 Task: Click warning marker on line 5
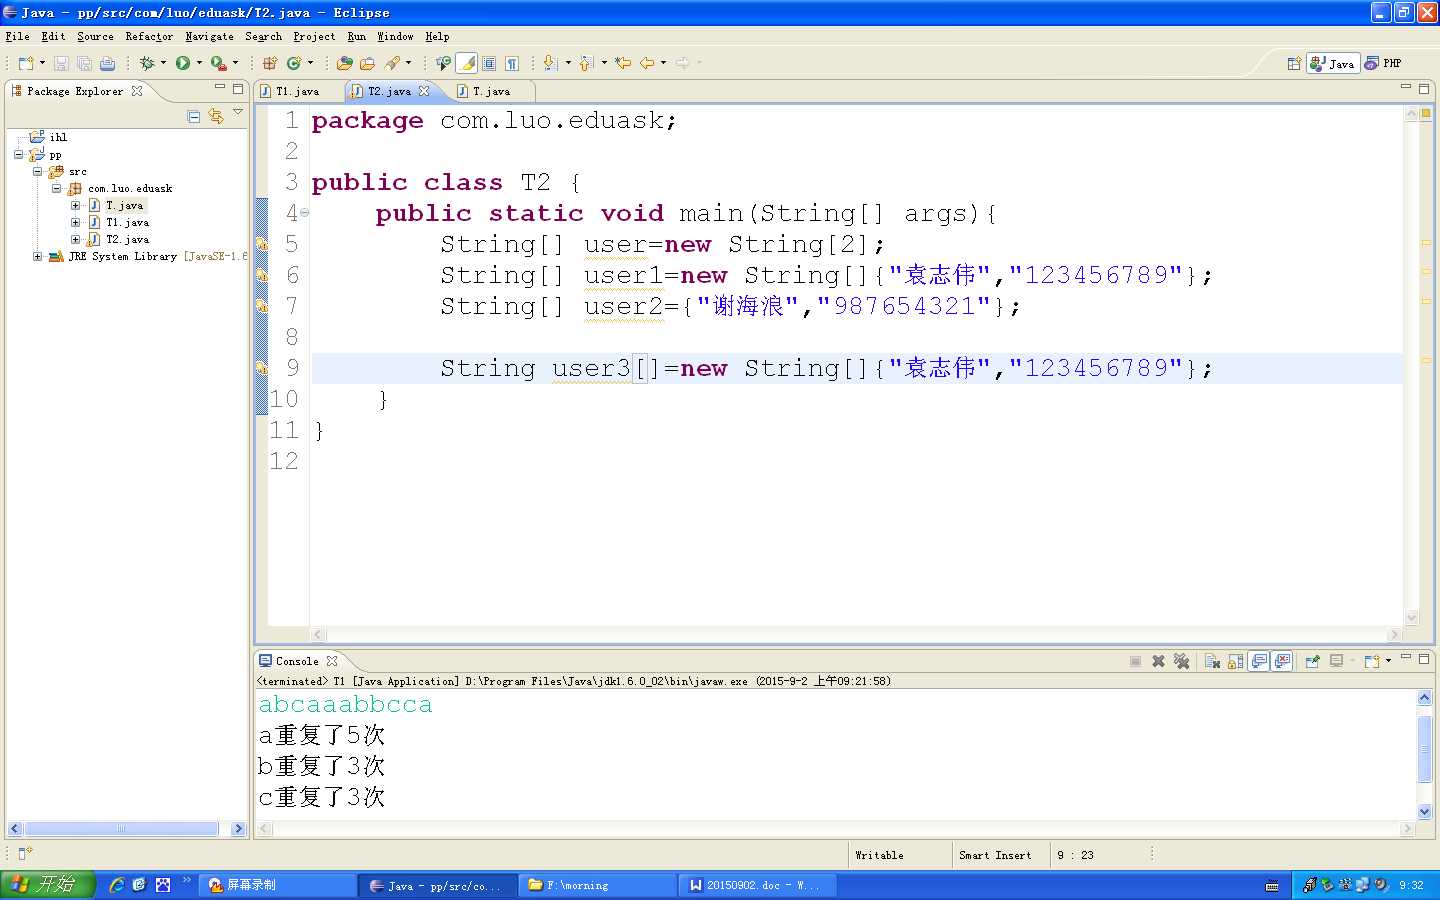click(x=262, y=244)
